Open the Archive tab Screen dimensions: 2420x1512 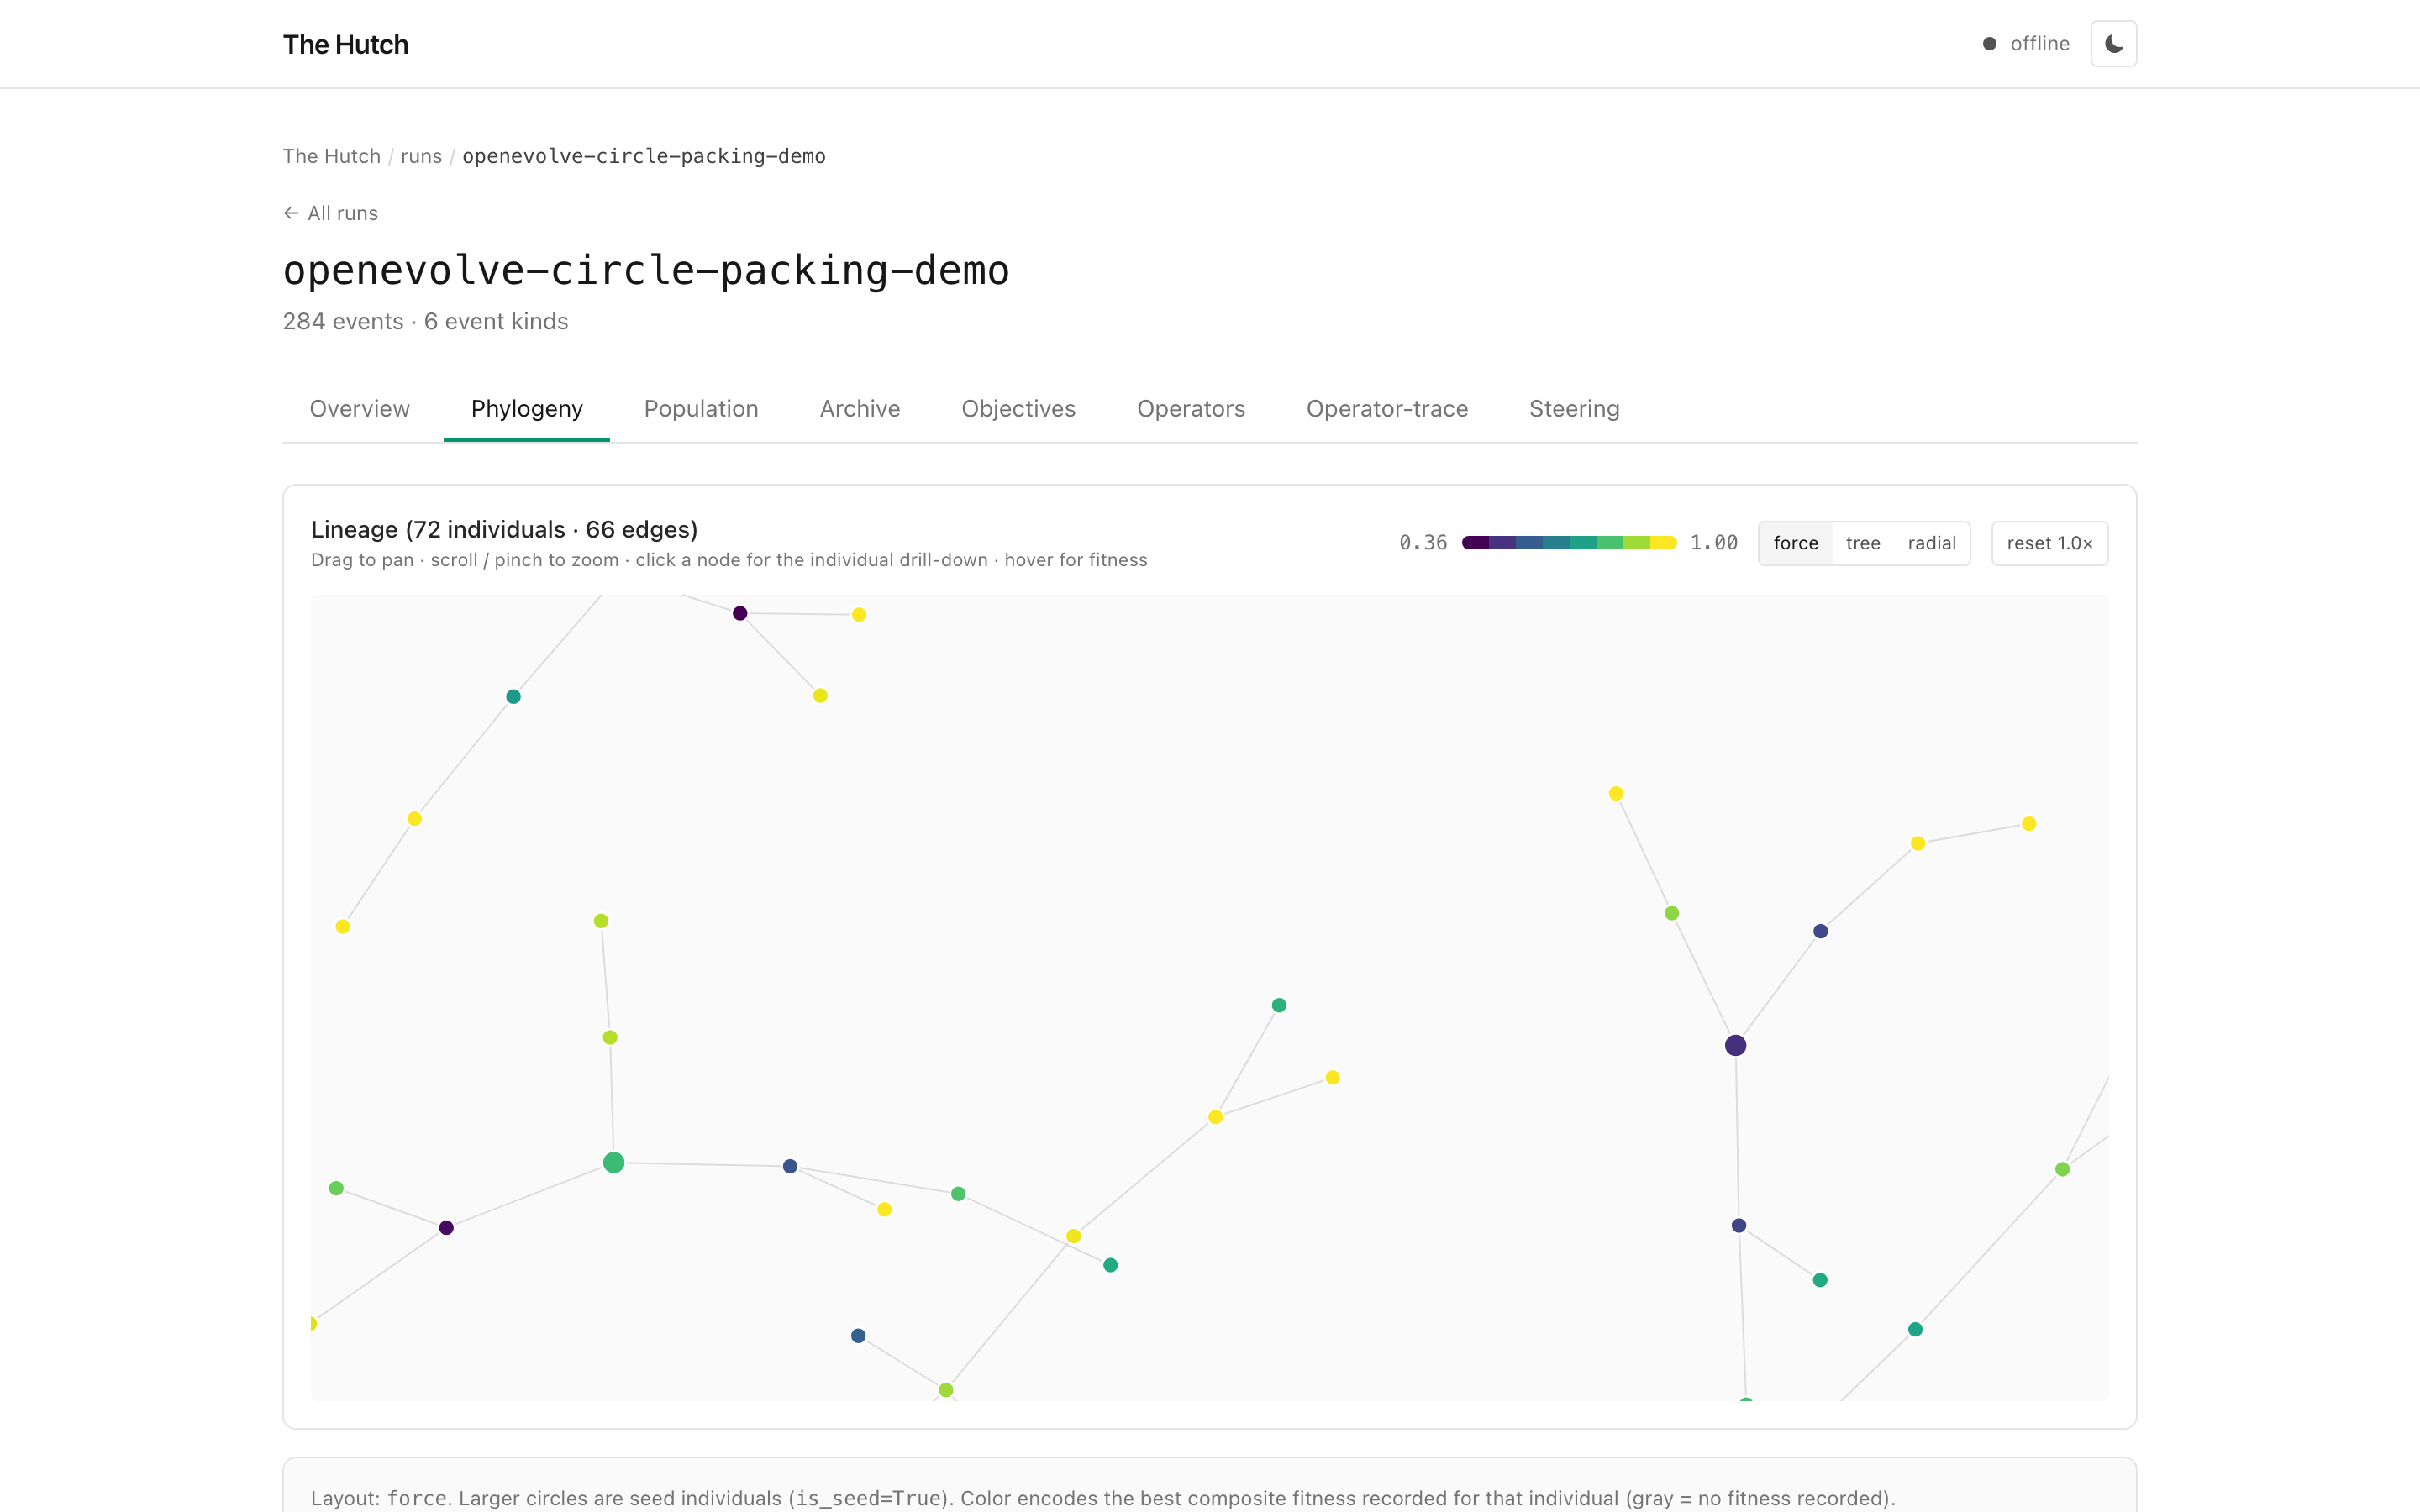click(860, 409)
